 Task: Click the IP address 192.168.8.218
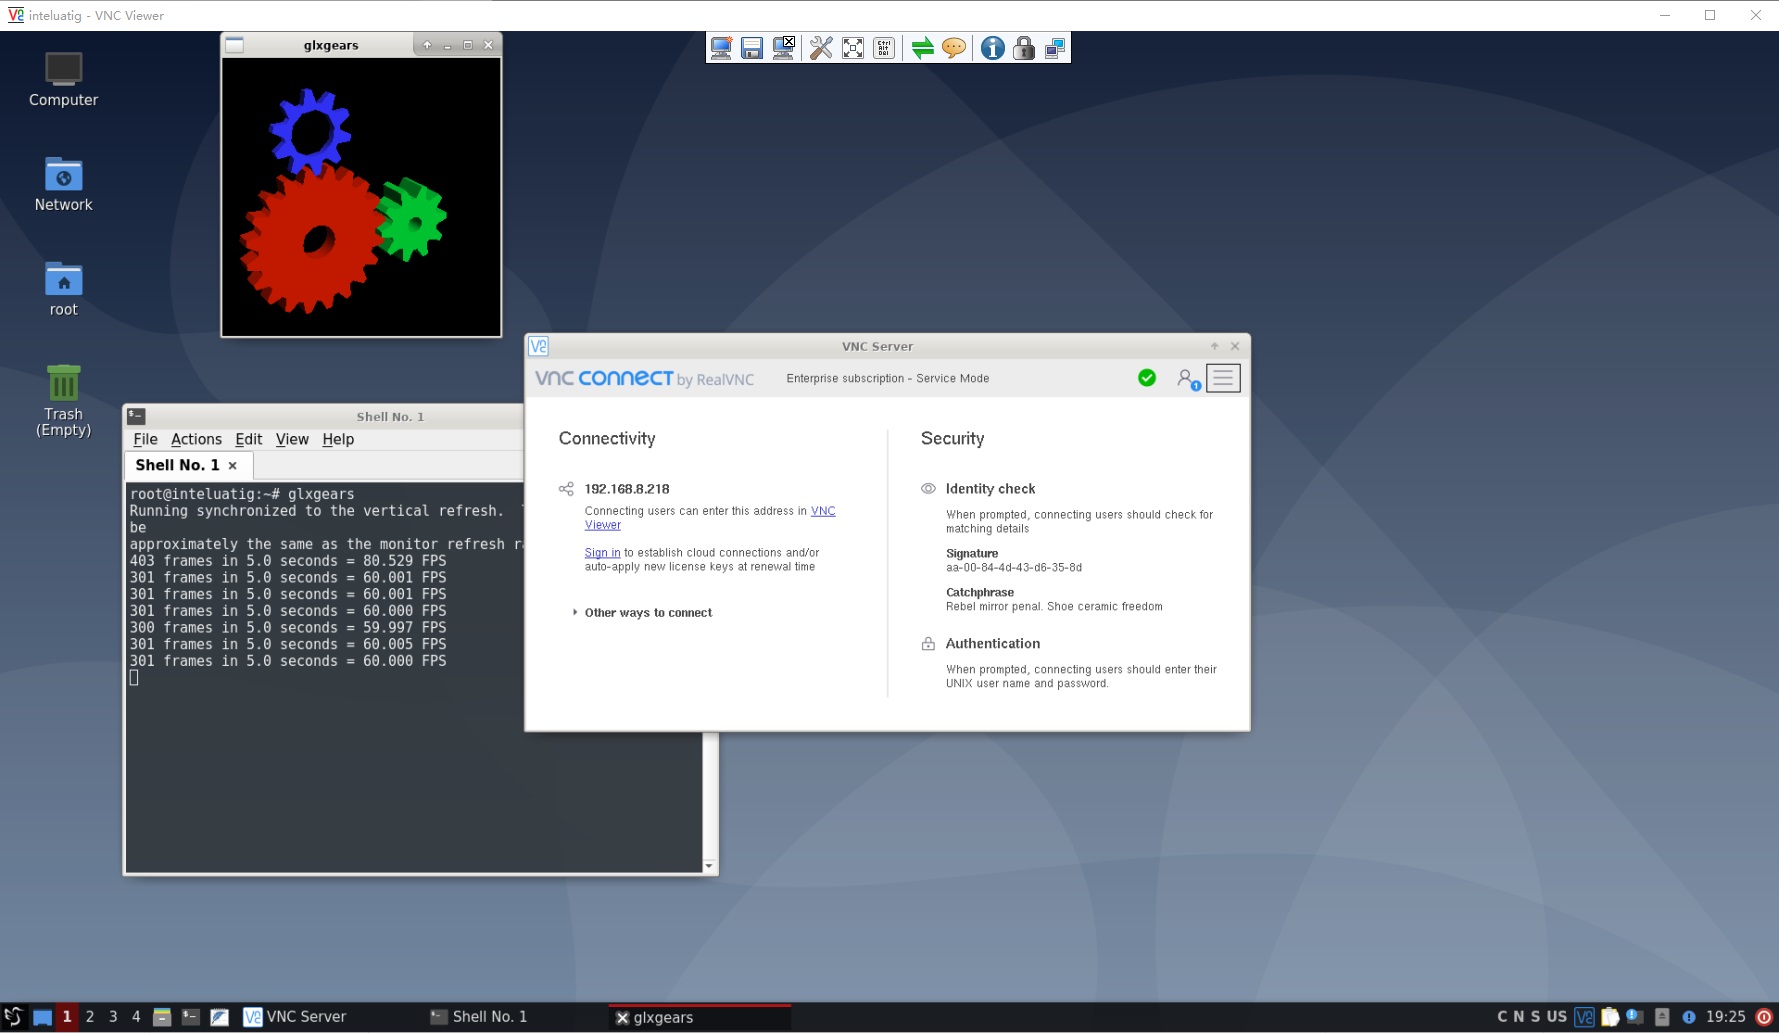[x=627, y=489]
